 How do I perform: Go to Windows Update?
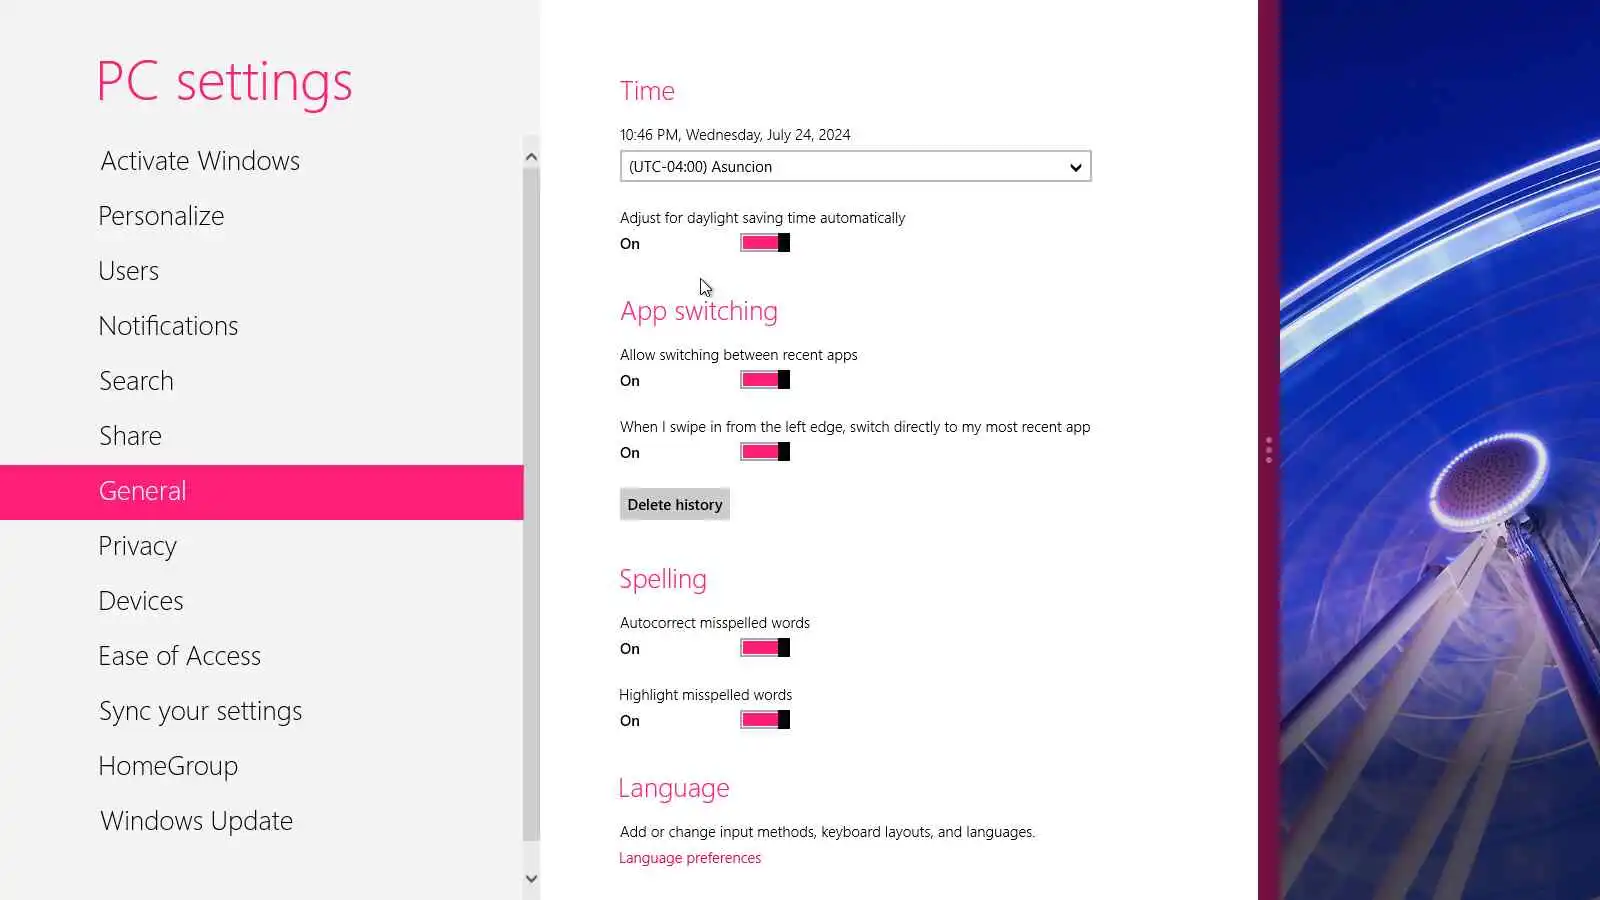261,821
